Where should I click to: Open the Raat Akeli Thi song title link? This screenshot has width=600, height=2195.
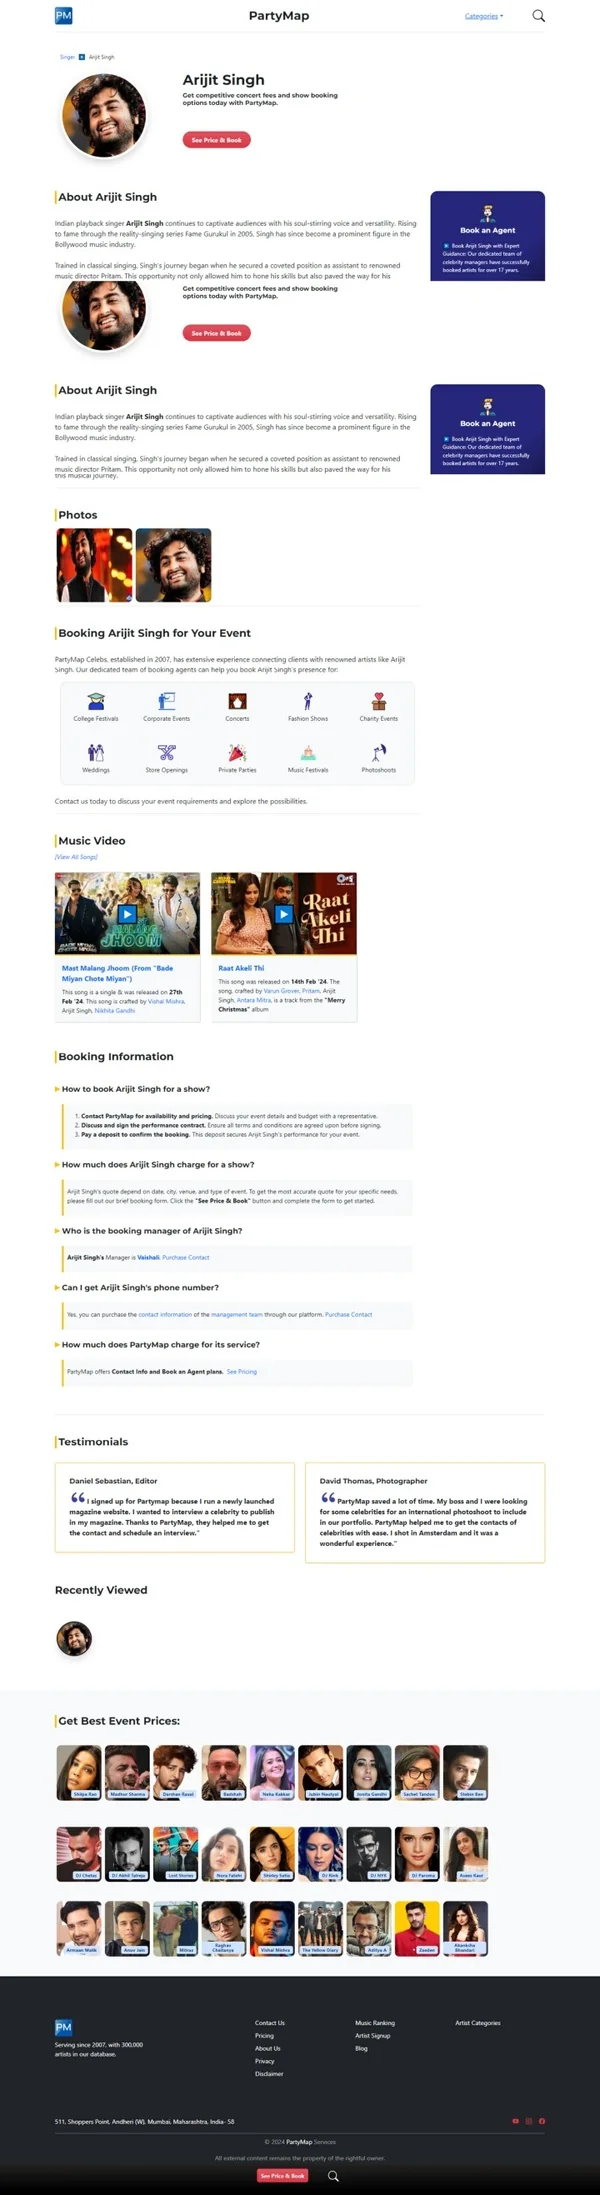coord(241,968)
